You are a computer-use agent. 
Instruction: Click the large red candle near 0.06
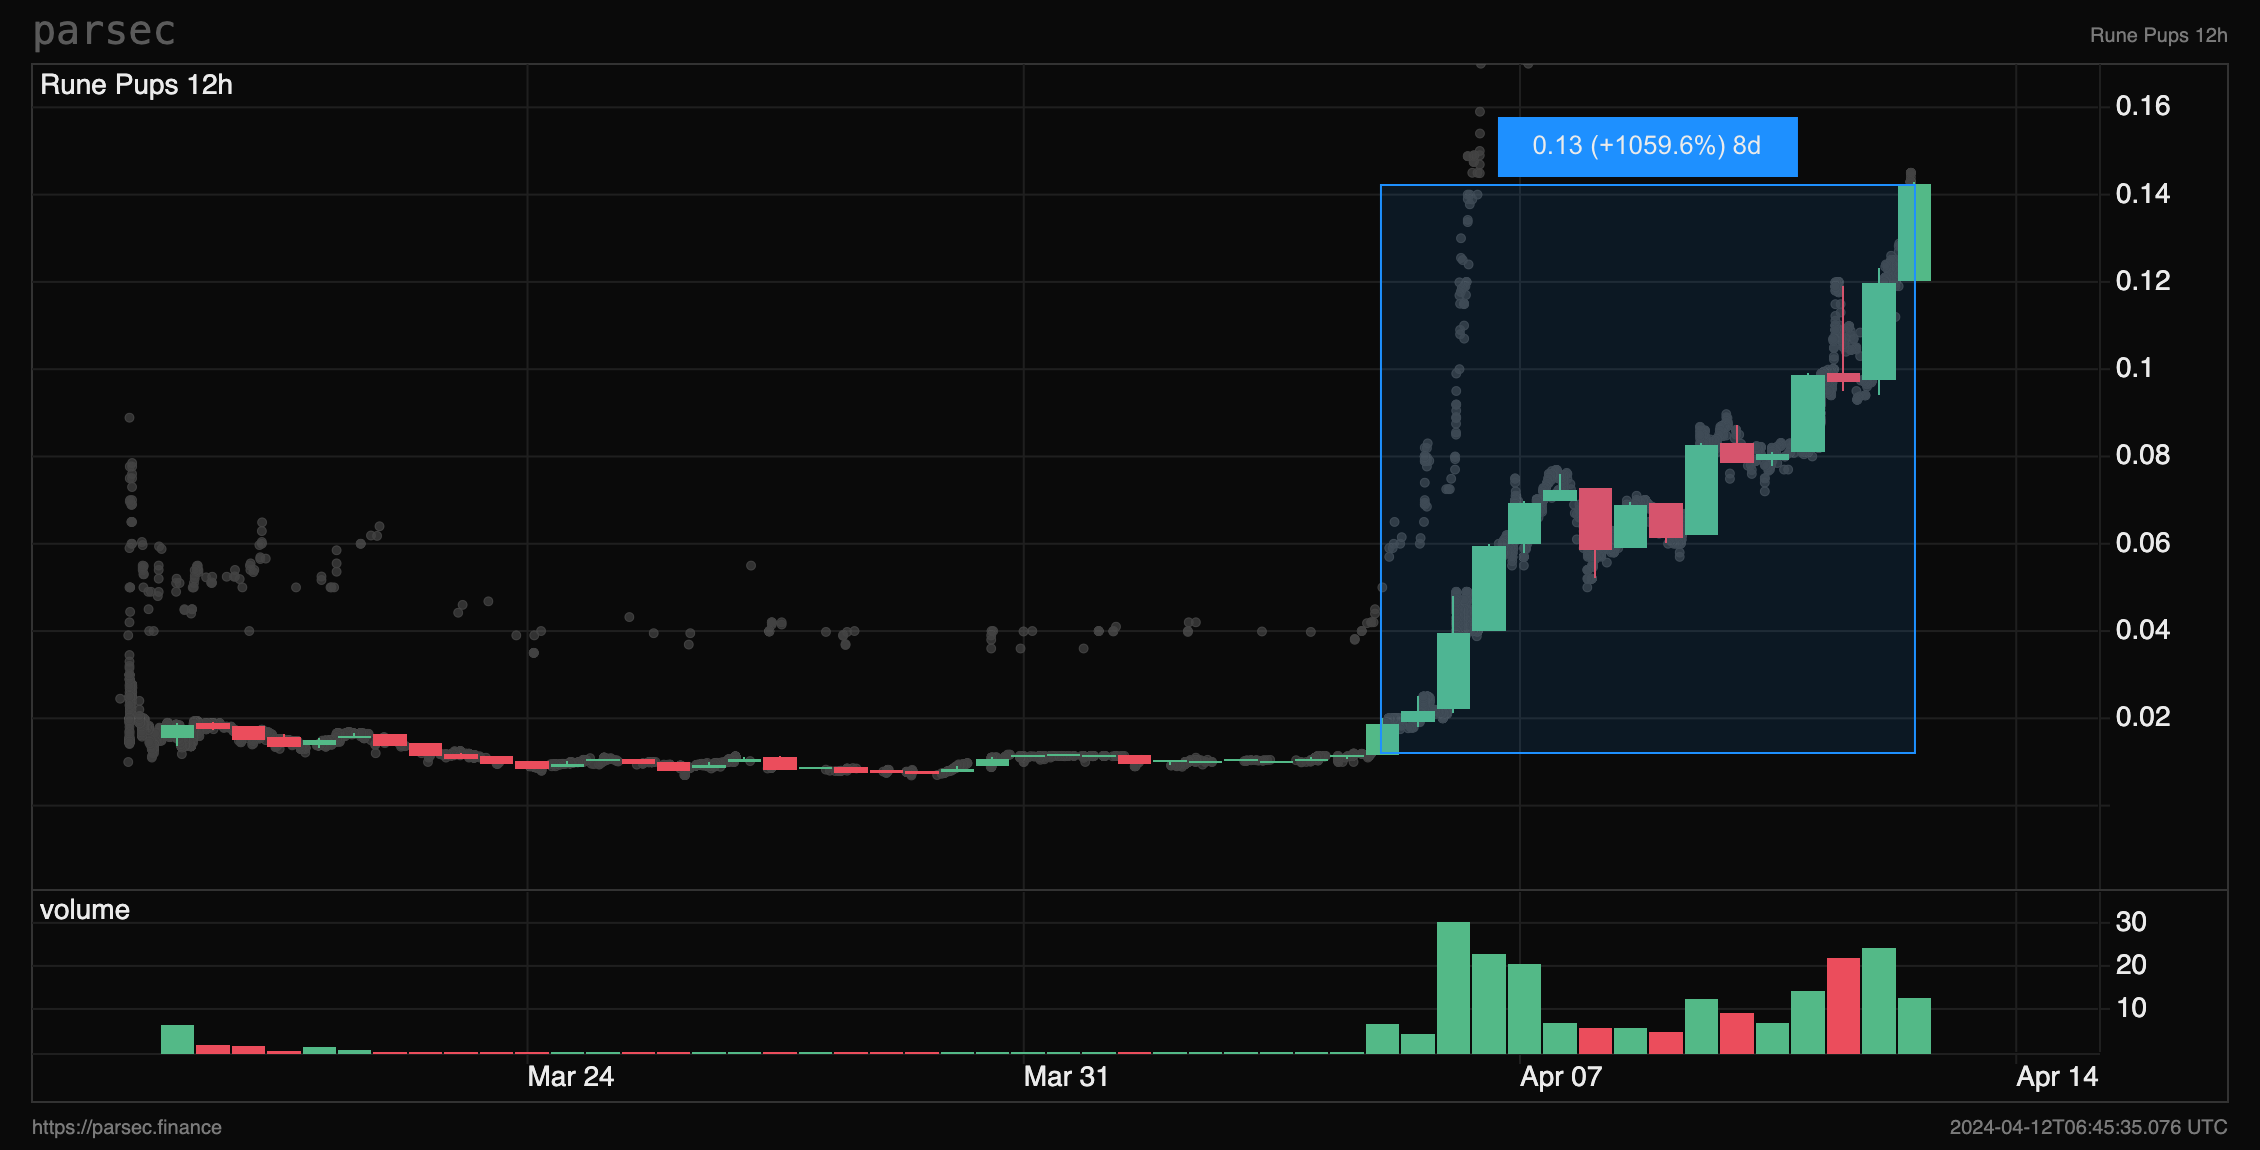click(1595, 518)
